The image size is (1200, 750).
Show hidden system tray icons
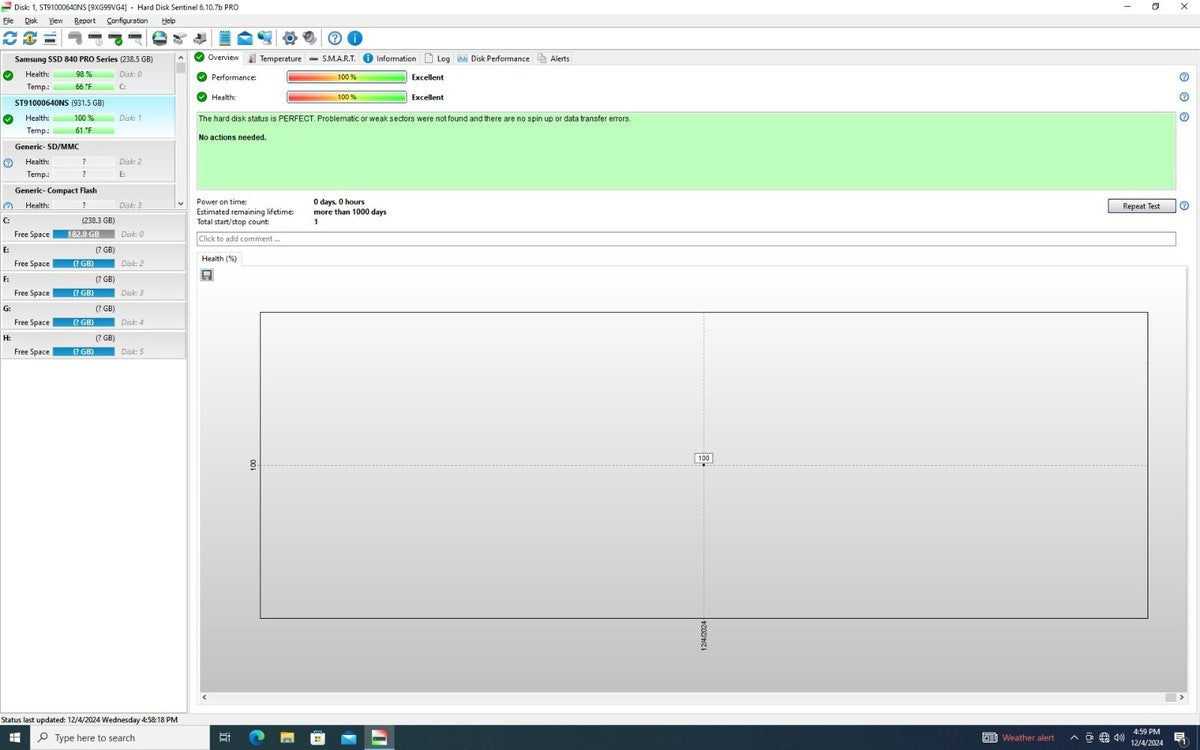pos(1074,738)
